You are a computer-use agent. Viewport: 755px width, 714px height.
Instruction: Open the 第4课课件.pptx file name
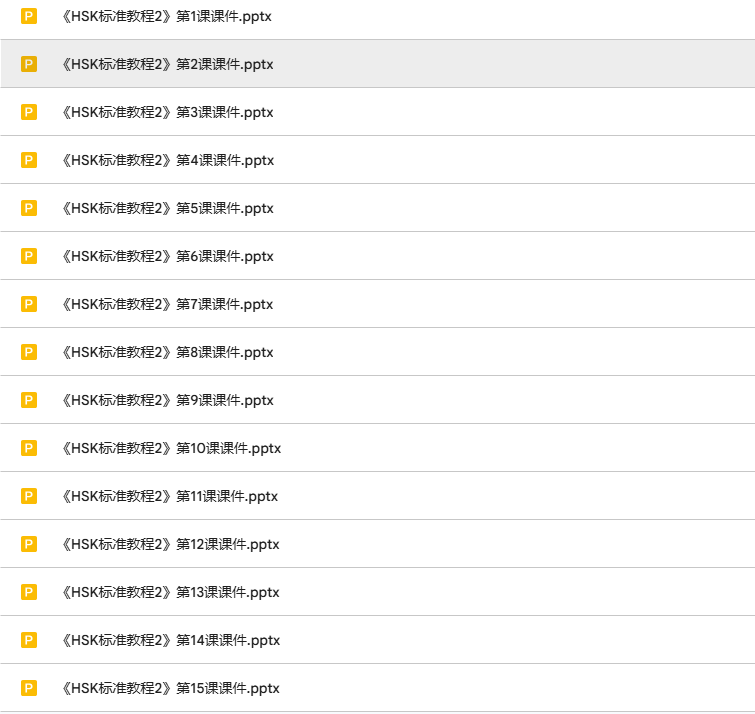pos(167,160)
